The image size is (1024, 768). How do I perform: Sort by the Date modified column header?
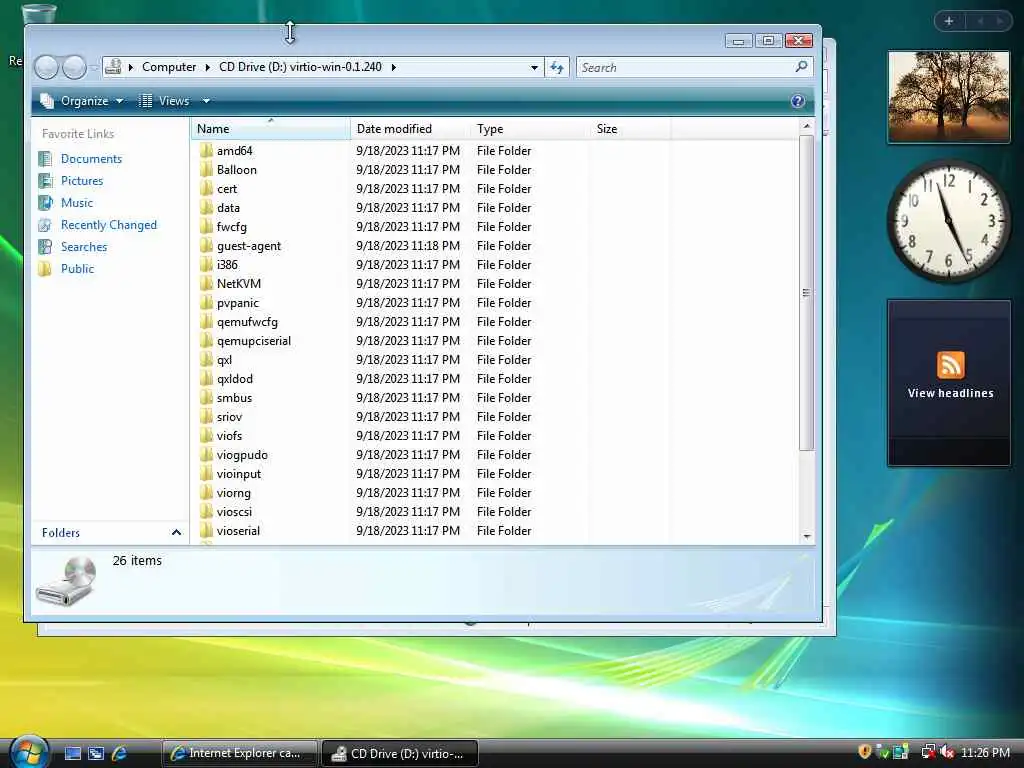point(410,129)
